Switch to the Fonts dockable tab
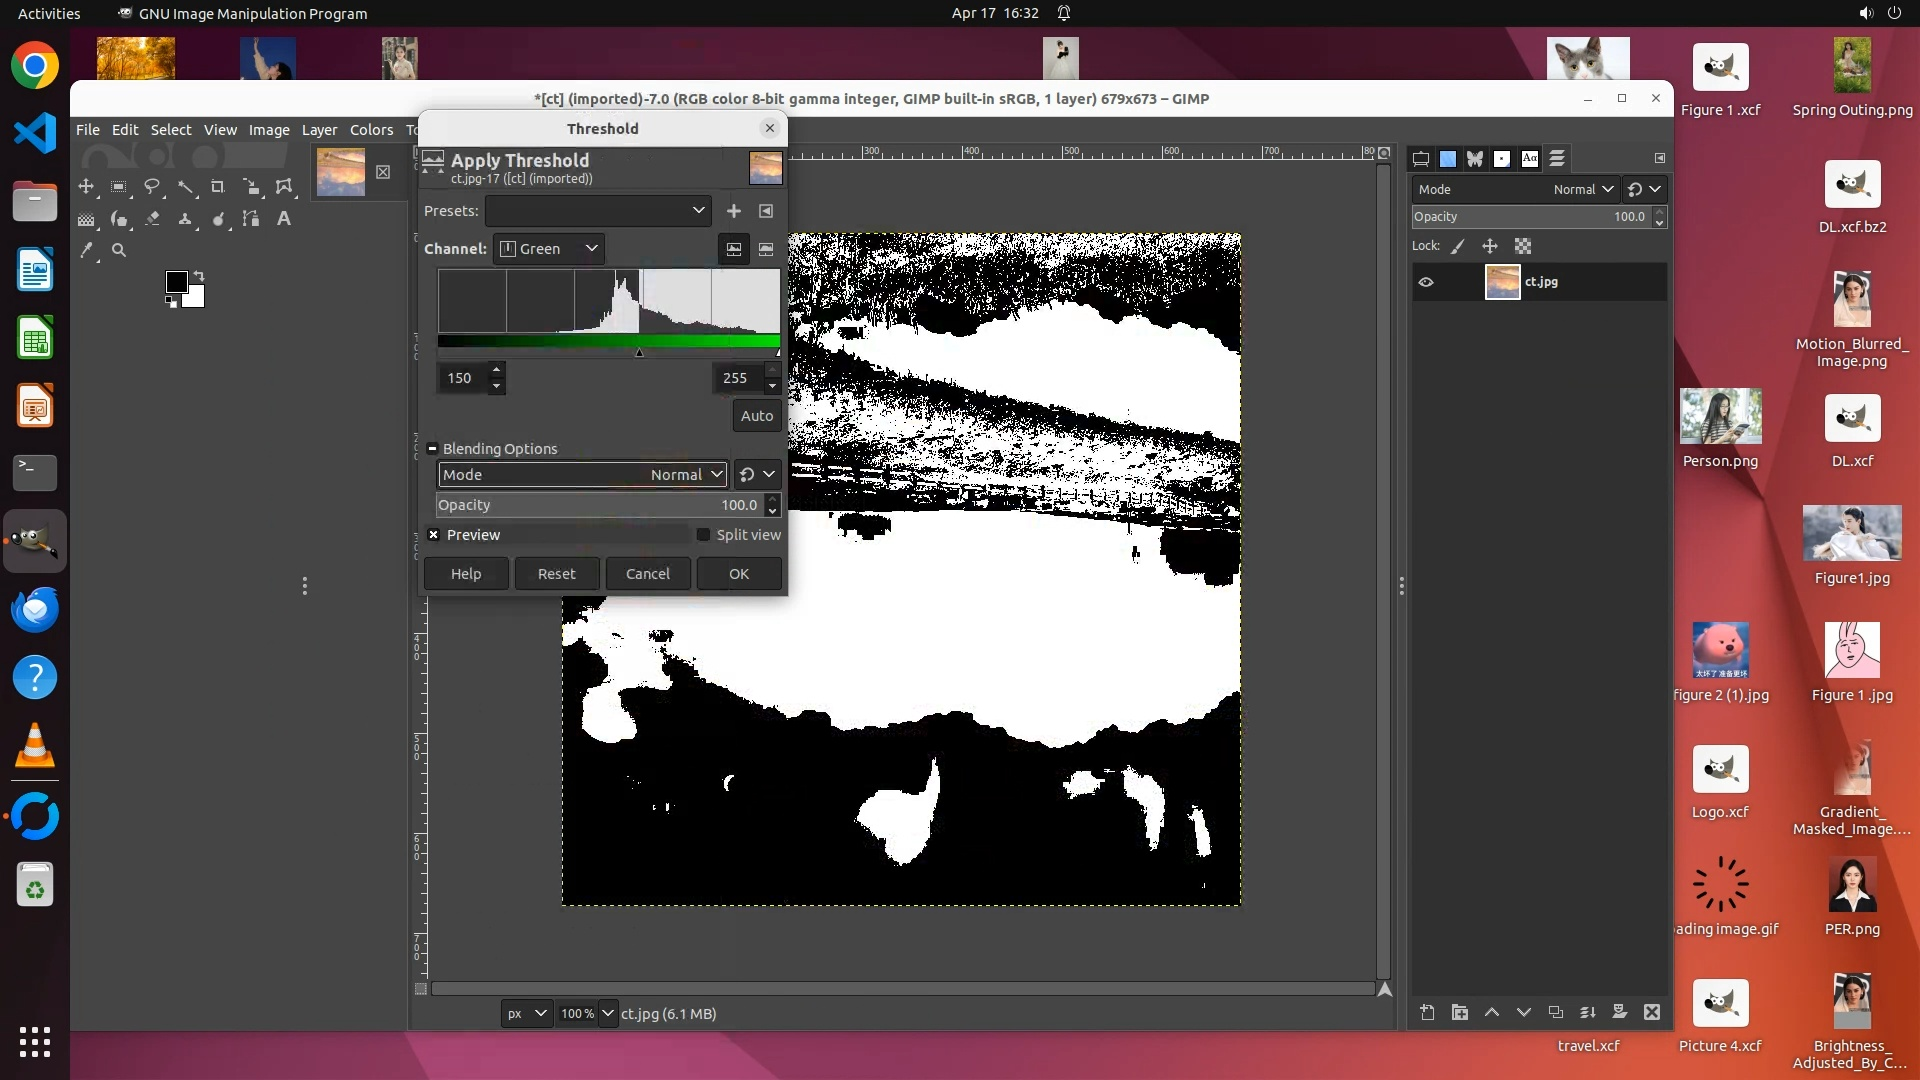This screenshot has height=1080, width=1920. tap(1530, 159)
